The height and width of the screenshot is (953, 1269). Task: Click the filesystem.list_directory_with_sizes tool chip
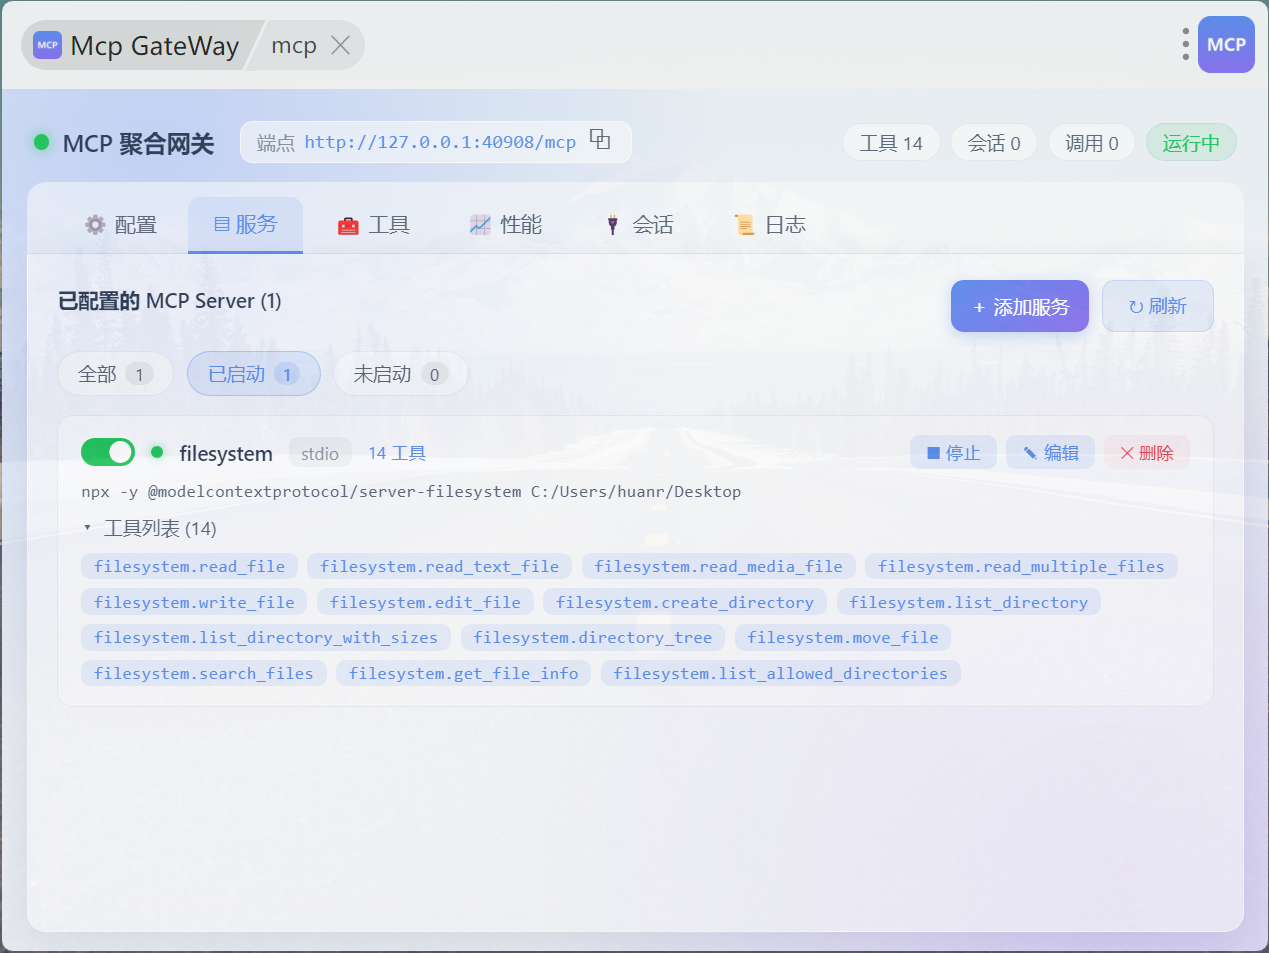[x=266, y=637]
